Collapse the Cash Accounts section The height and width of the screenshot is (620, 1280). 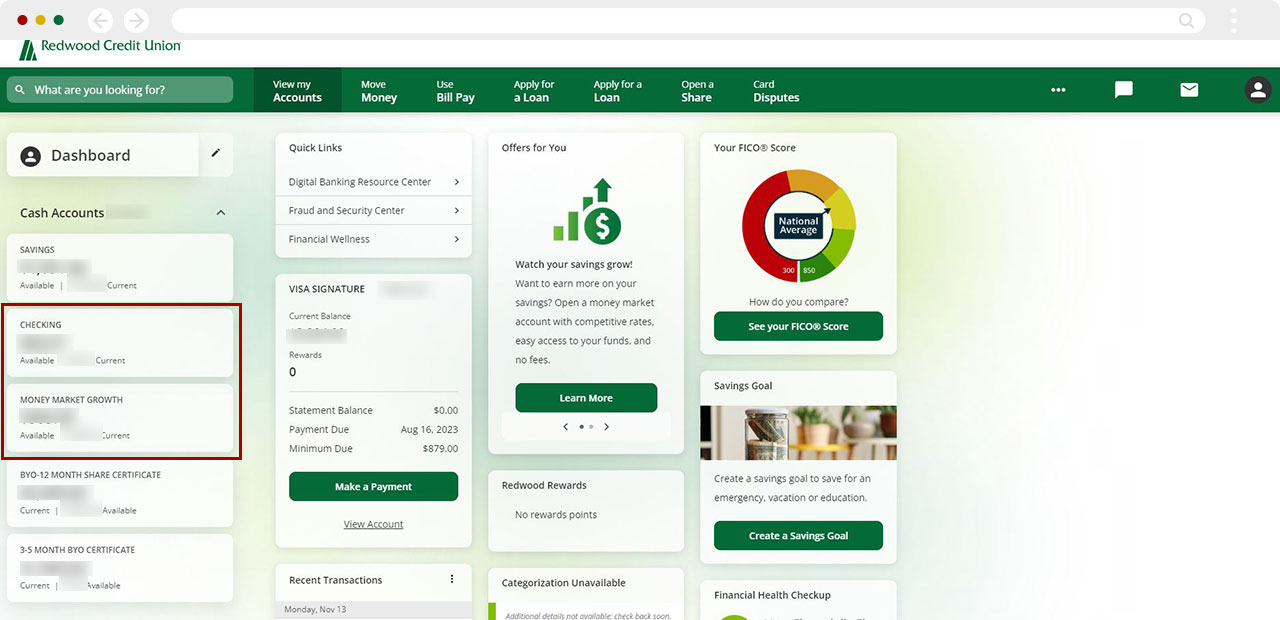point(221,213)
